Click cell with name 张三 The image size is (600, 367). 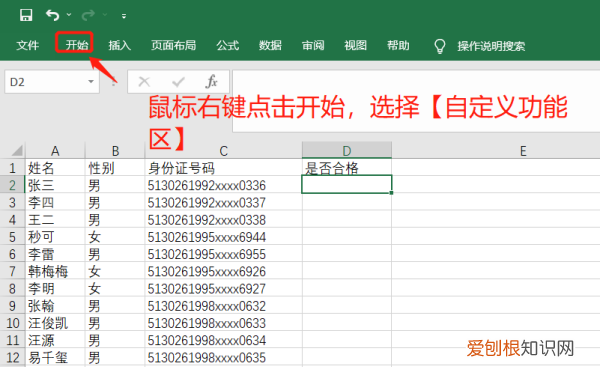(55, 185)
